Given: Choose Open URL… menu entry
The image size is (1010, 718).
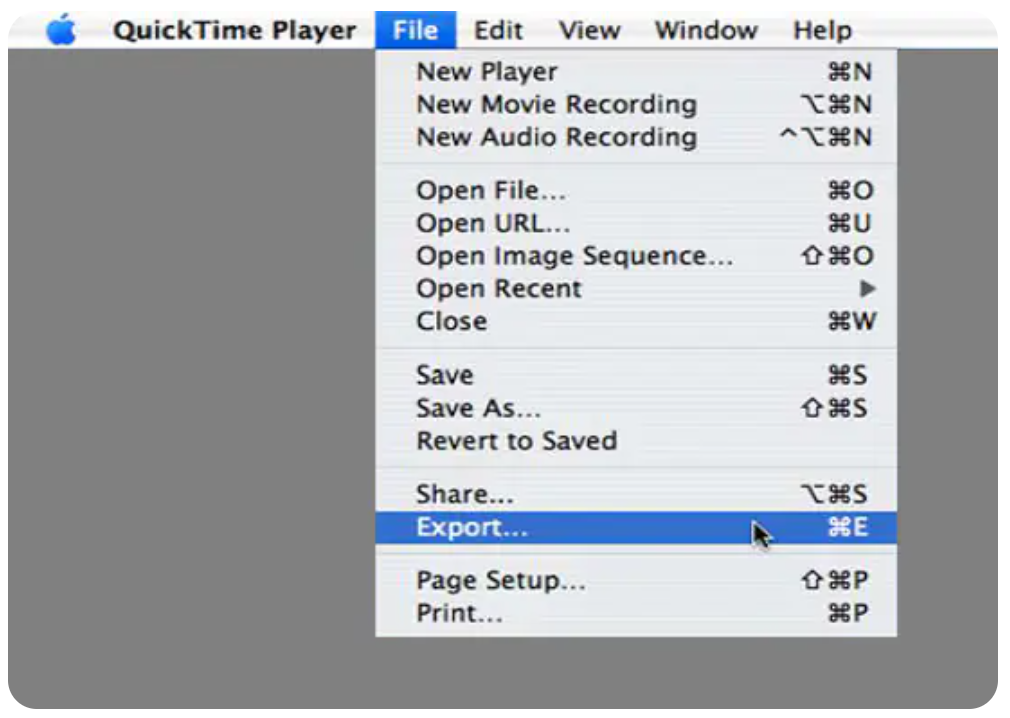Looking at the screenshot, I should [x=636, y=223].
